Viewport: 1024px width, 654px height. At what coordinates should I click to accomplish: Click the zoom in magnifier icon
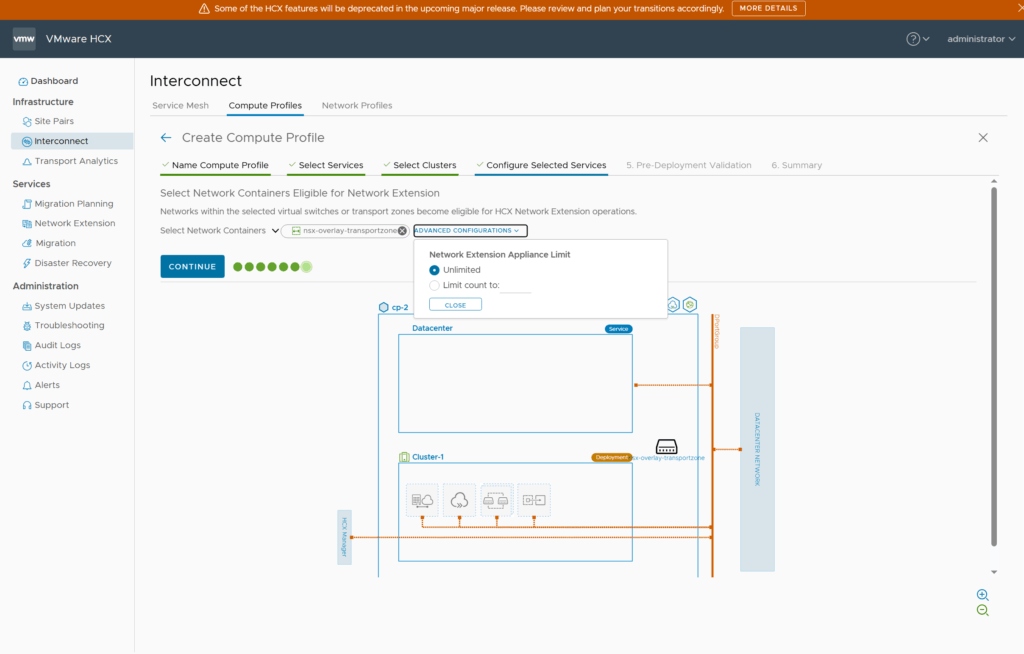pos(982,595)
